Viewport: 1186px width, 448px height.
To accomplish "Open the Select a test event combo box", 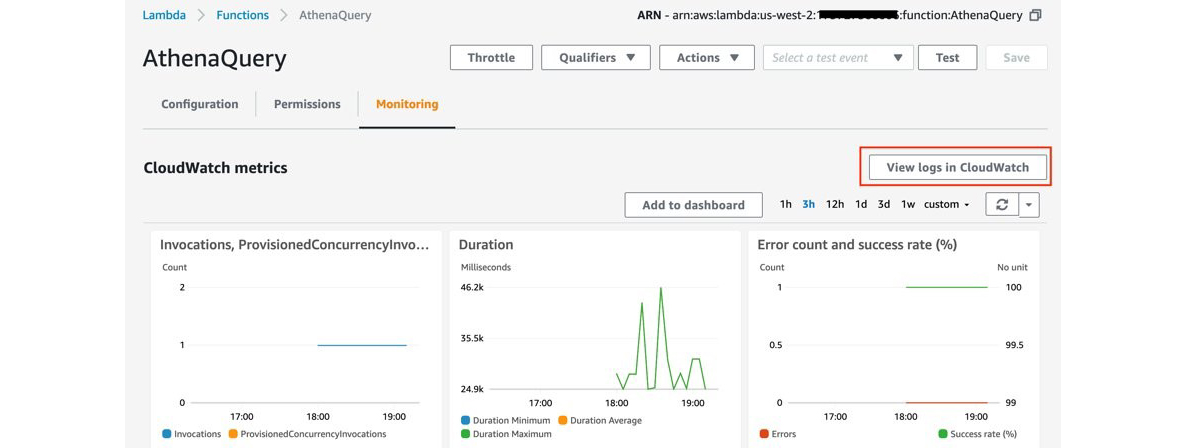I will pyautogui.click(x=839, y=58).
